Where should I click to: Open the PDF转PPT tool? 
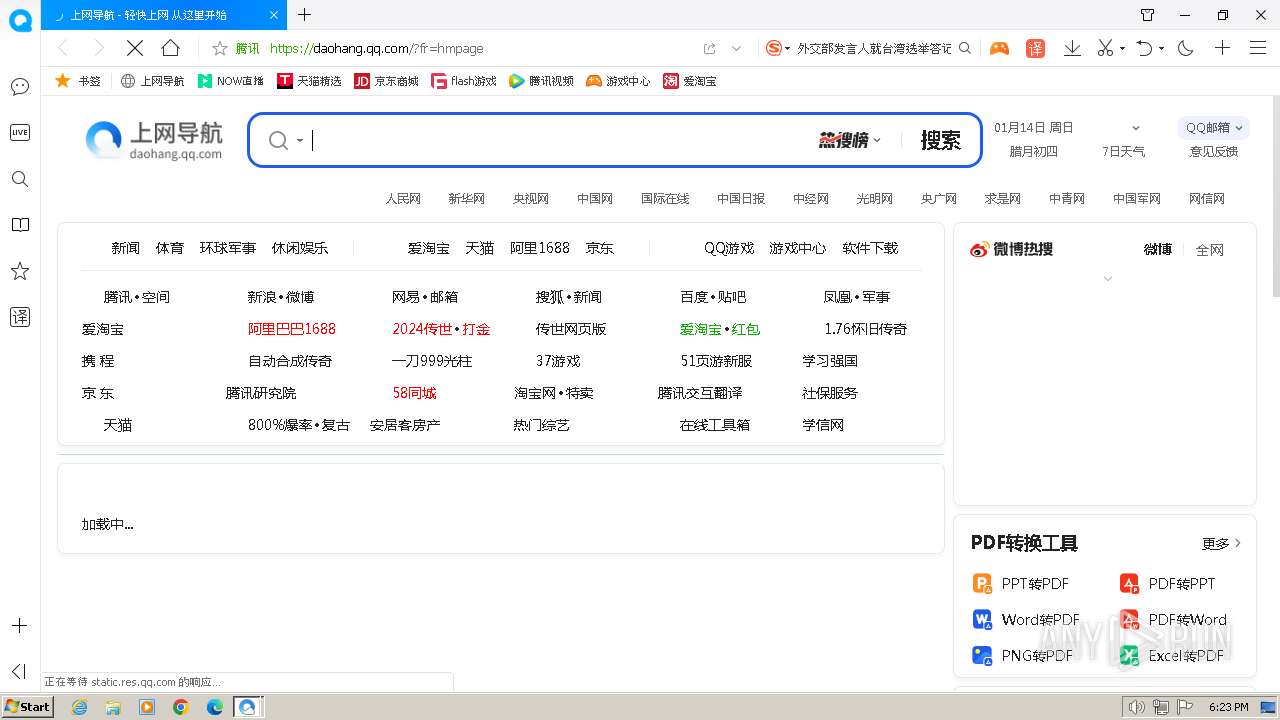[1168, 584]
